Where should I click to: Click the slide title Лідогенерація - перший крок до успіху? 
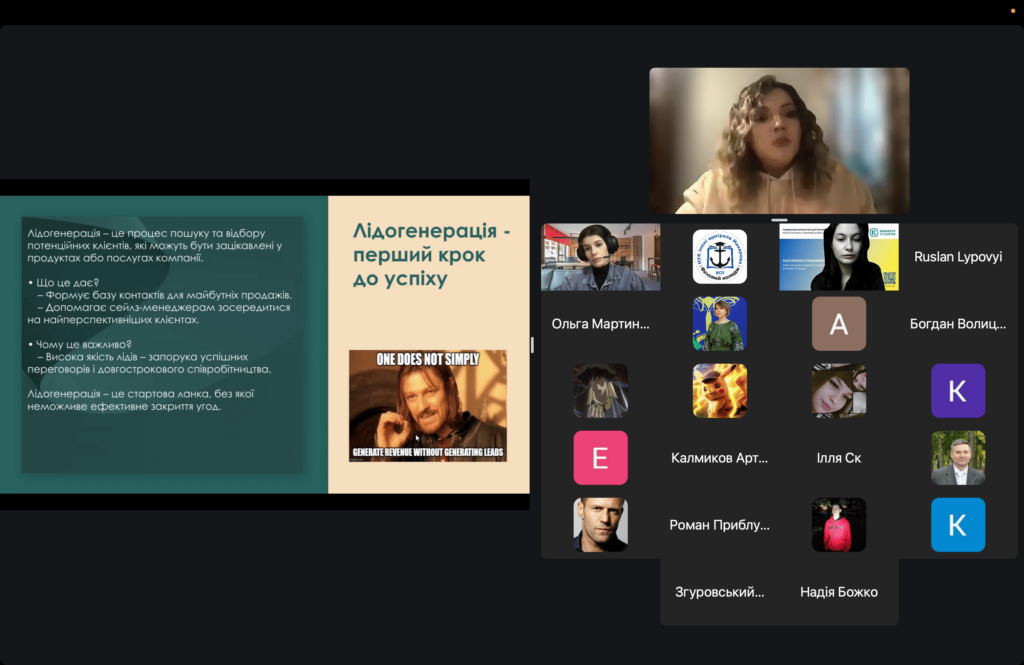click(431, 254)
